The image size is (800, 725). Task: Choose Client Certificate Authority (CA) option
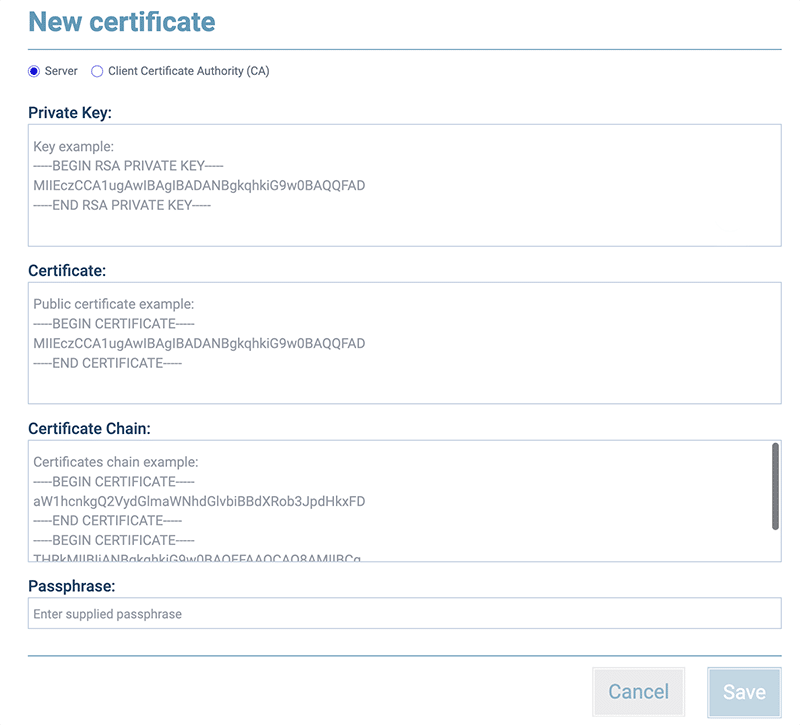pyautogui.click(x=96, y=71)
